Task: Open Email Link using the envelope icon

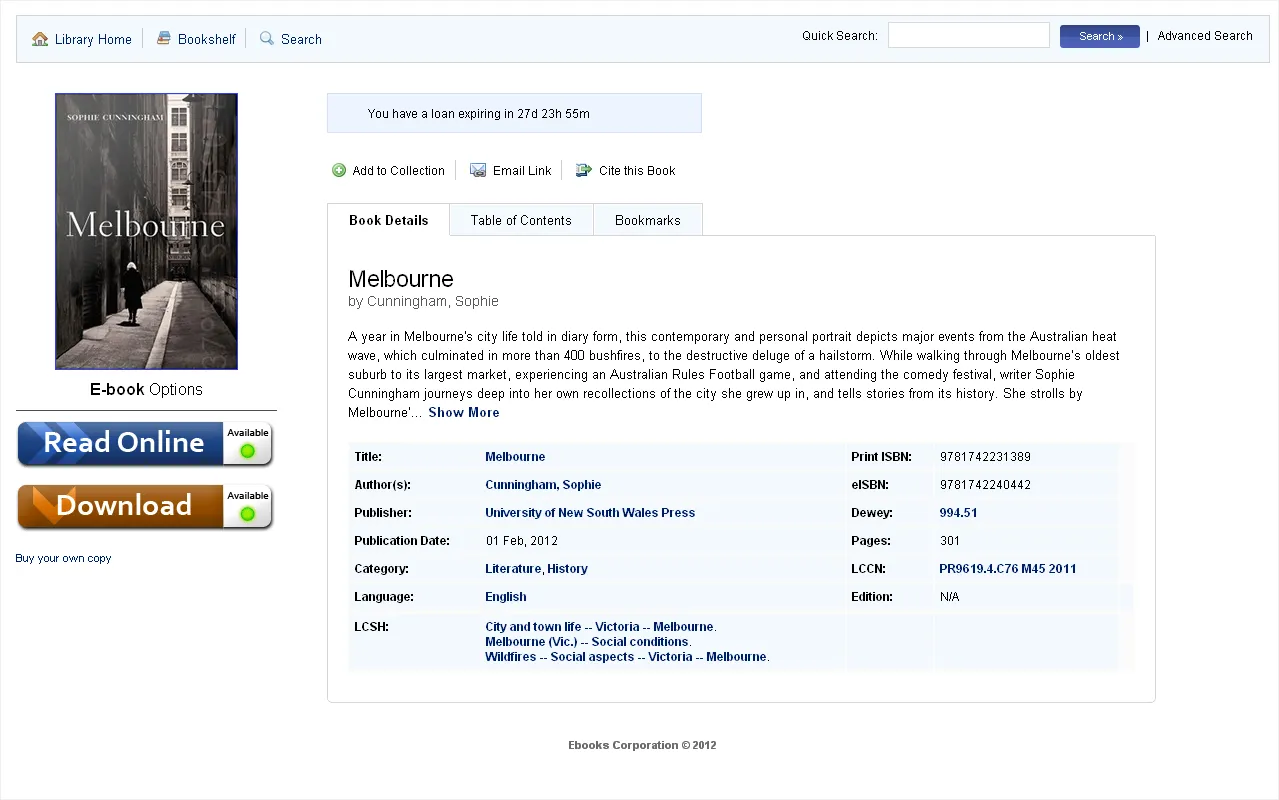Action: (x=478, y=170)
